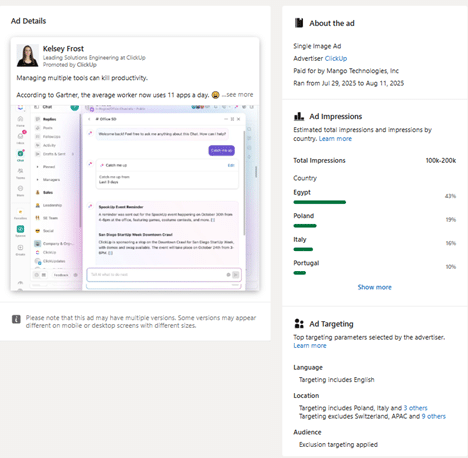Open Learn more under Ad Targeting
This screenshot has width=468, height=458.
point(310,346)
